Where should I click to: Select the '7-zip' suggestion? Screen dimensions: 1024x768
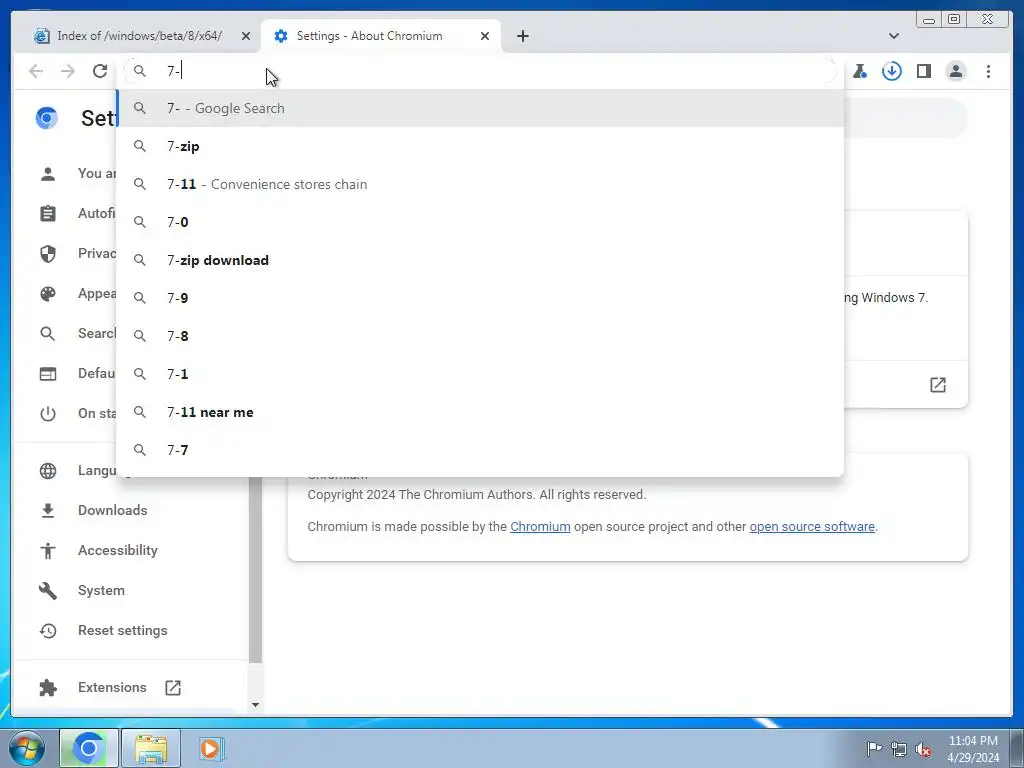[x=480, y=146]
